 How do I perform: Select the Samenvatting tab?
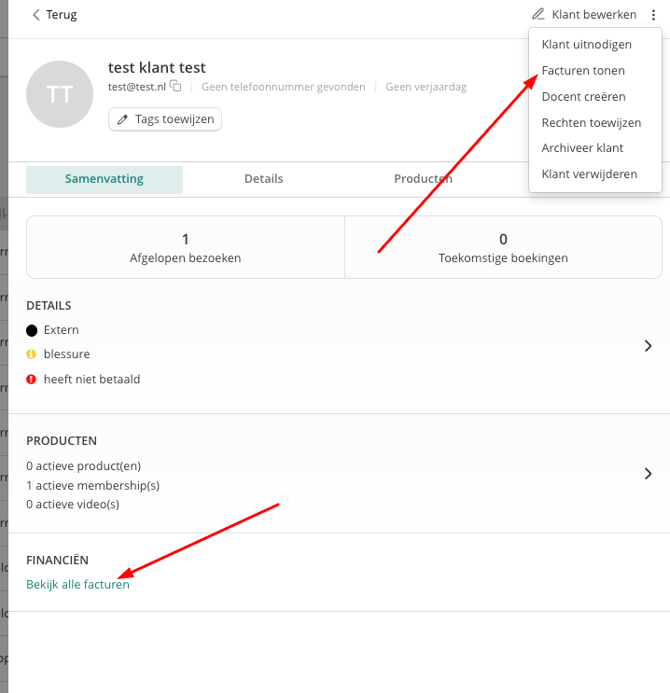[x=104, y=179]
